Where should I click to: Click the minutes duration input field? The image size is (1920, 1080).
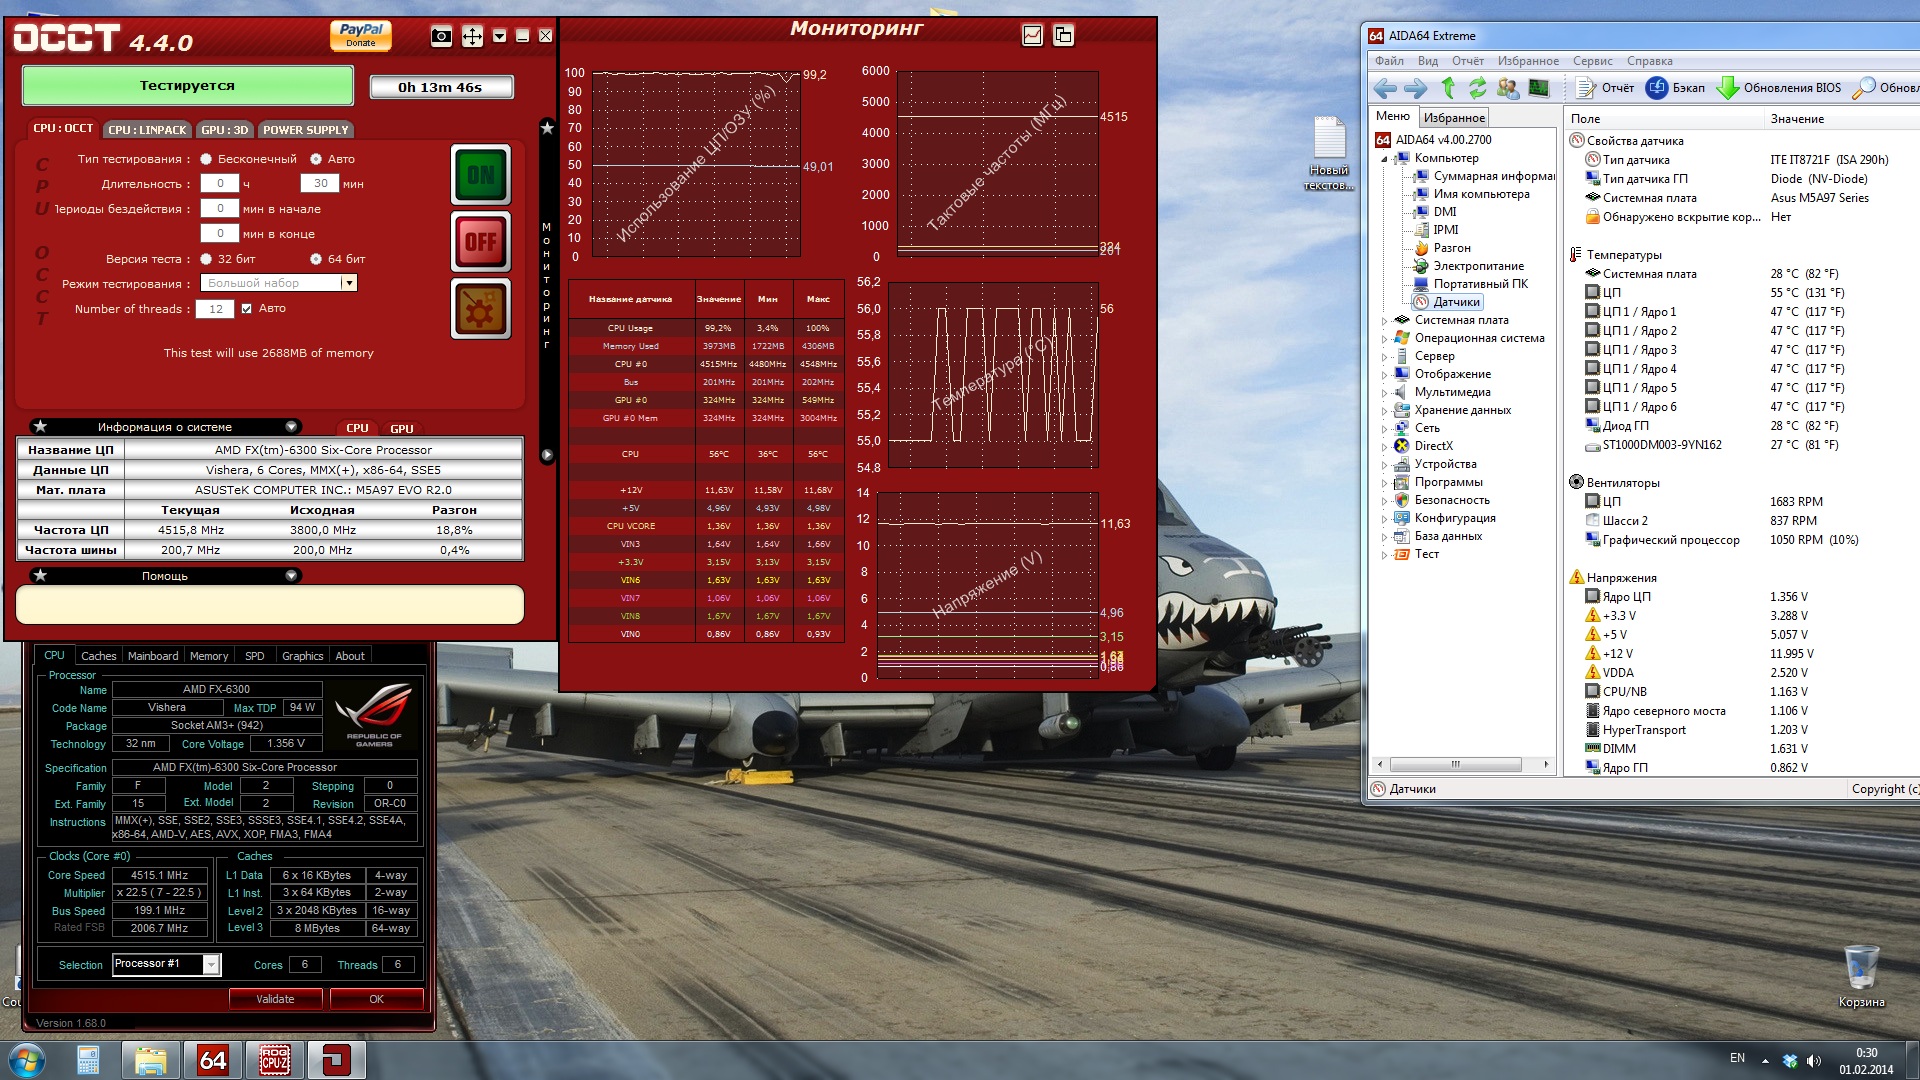[320, 184]
